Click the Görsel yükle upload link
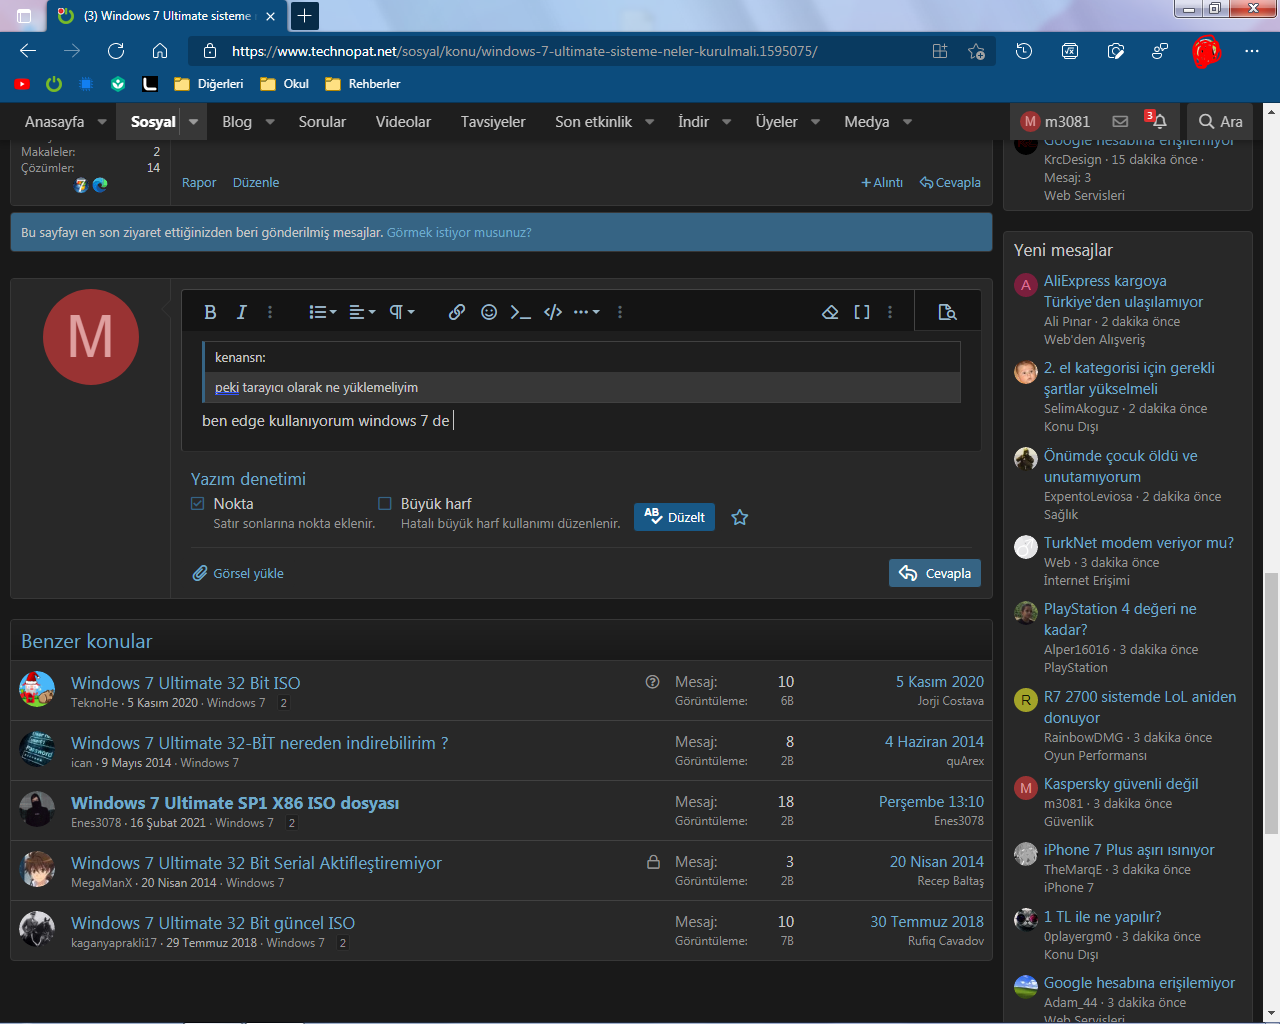The image size is (1280, 1024). click(238, 573)
